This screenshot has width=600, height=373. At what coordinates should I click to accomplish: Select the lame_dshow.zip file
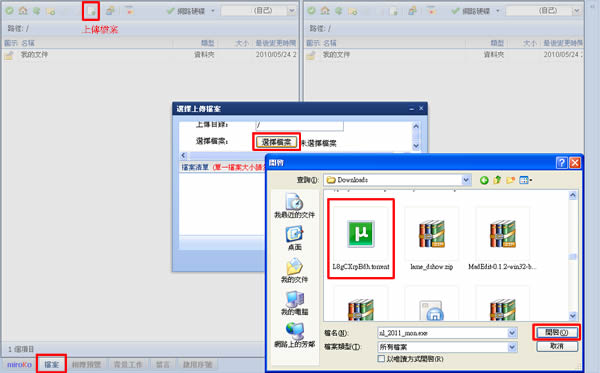[431, 239]
